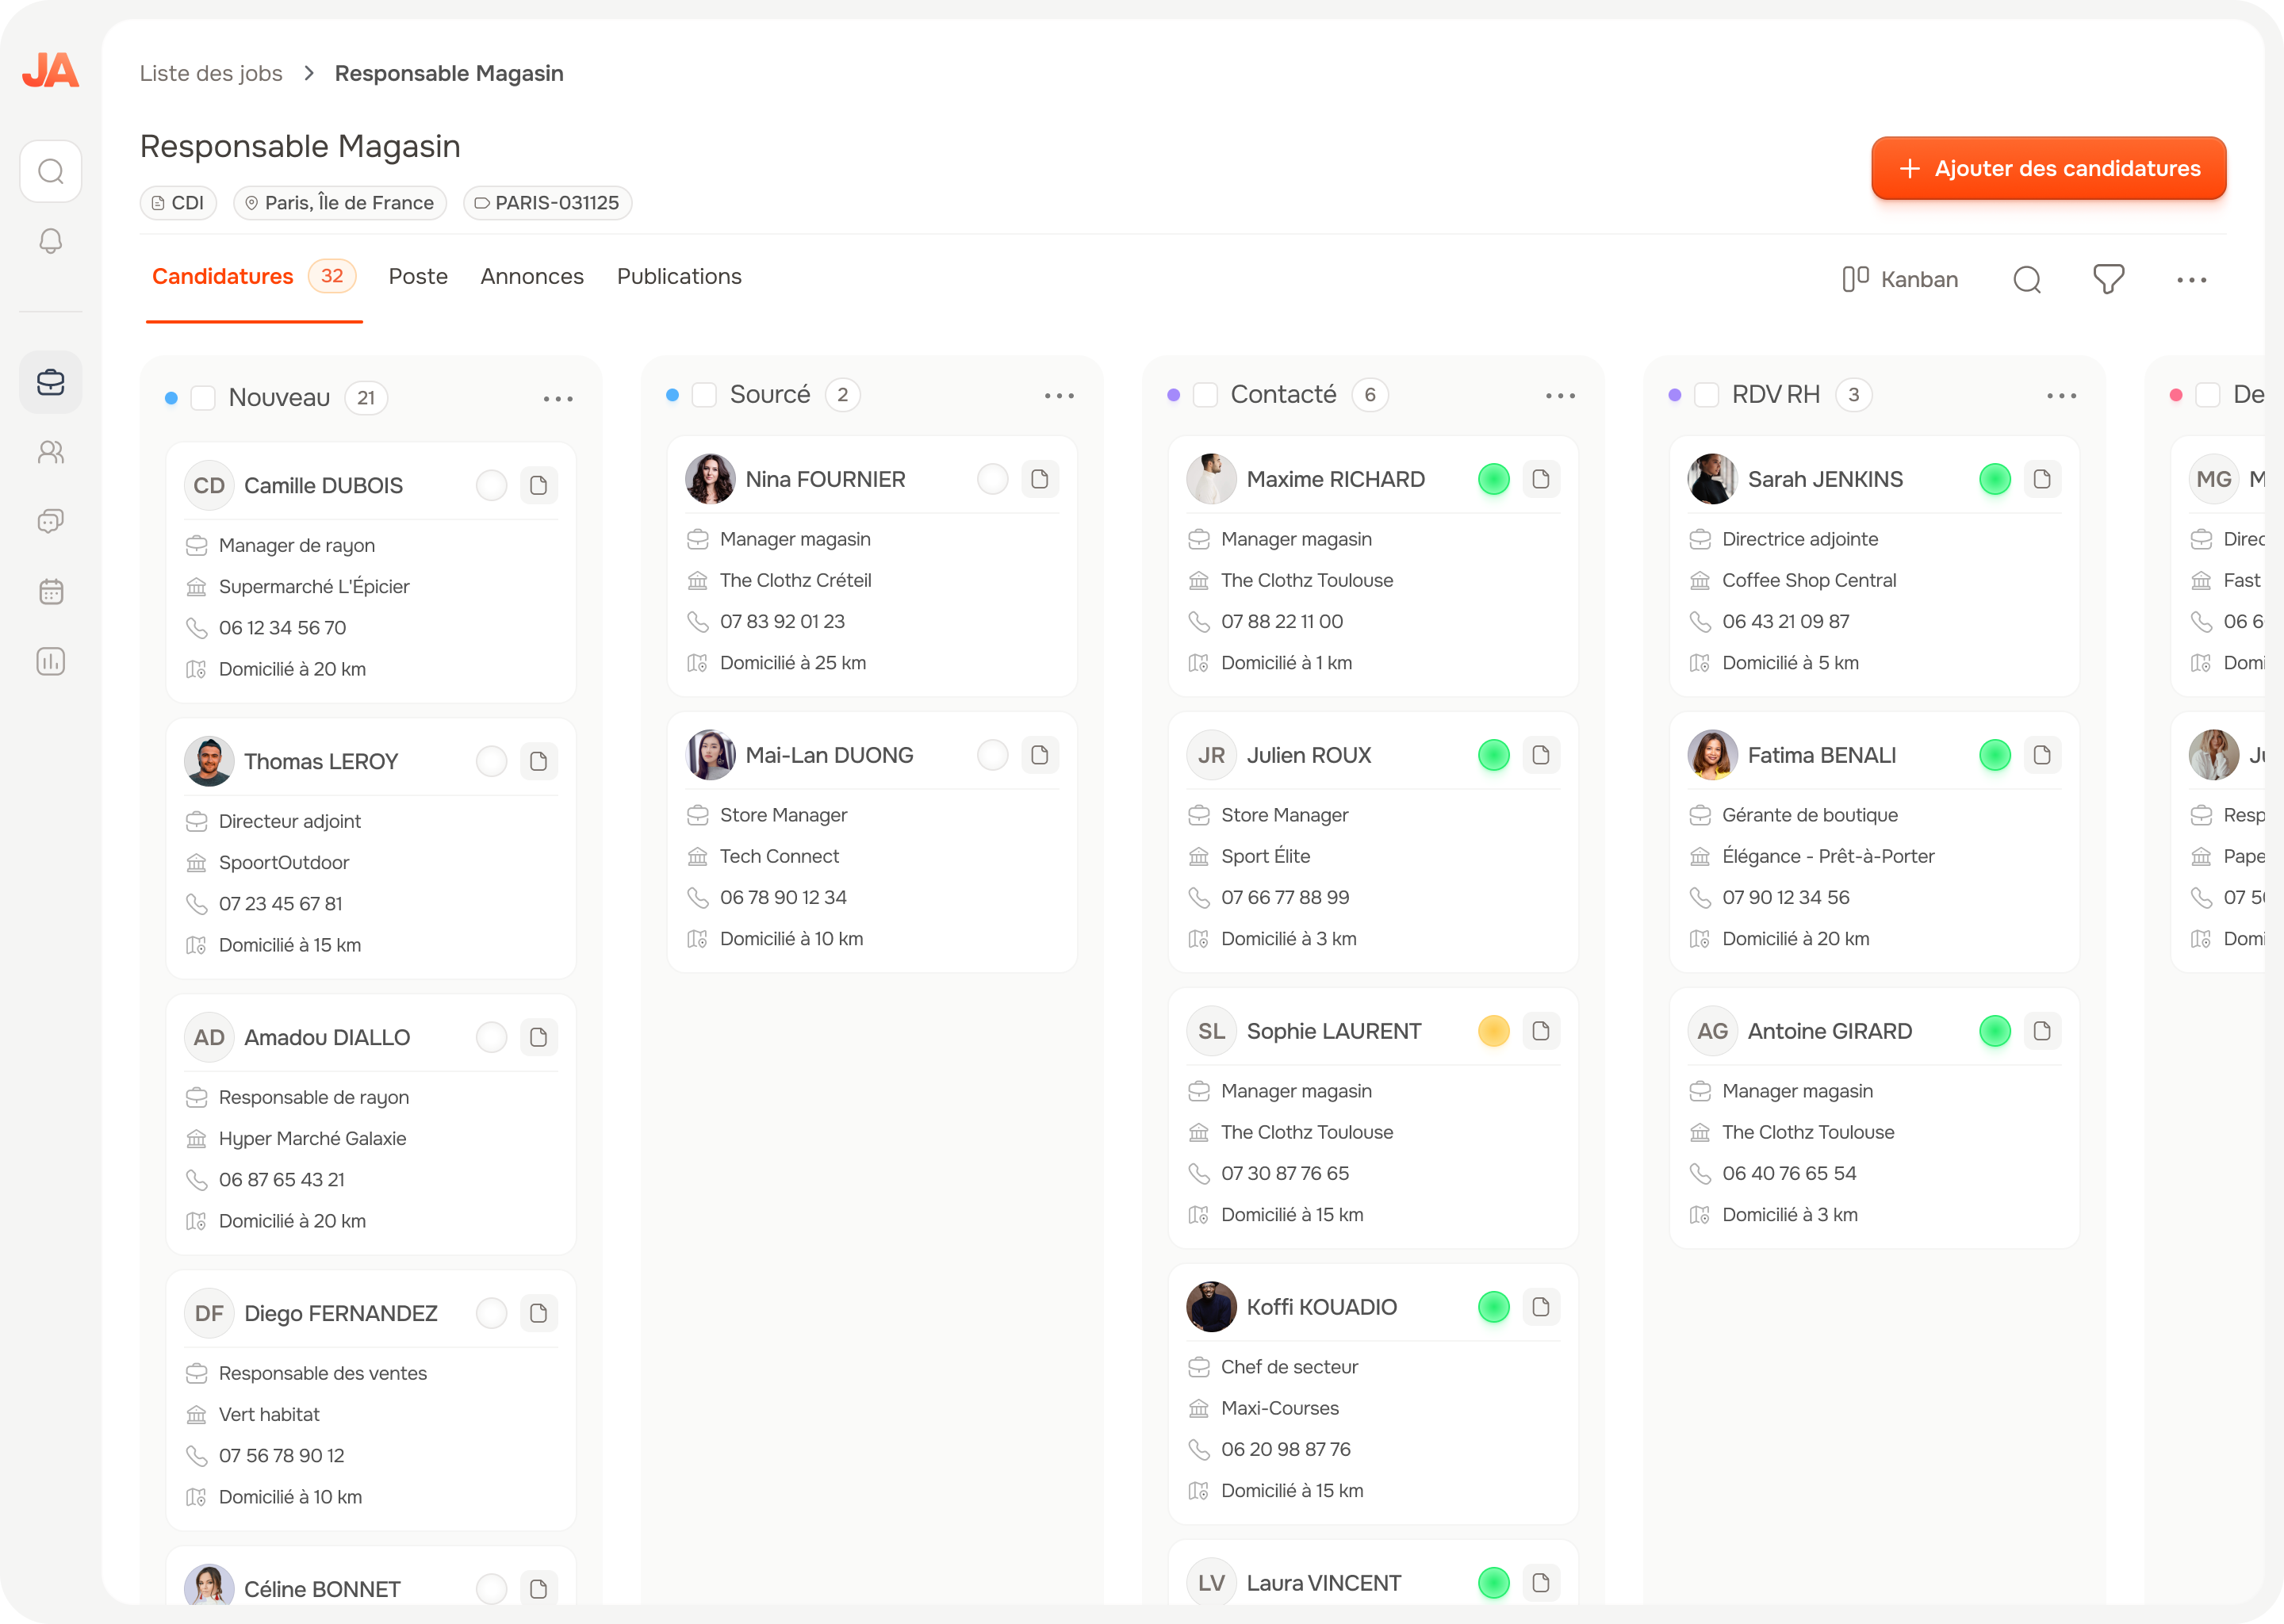Click the yellow status dot on Sophie LAURENT
The height and width of the screenshot is (1624, 2284).
tap(1493, 1031)
